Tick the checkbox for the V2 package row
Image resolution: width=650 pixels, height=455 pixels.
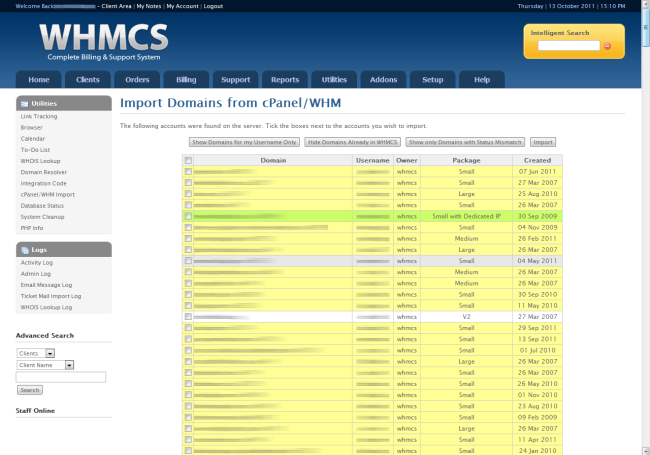(188, 317)
